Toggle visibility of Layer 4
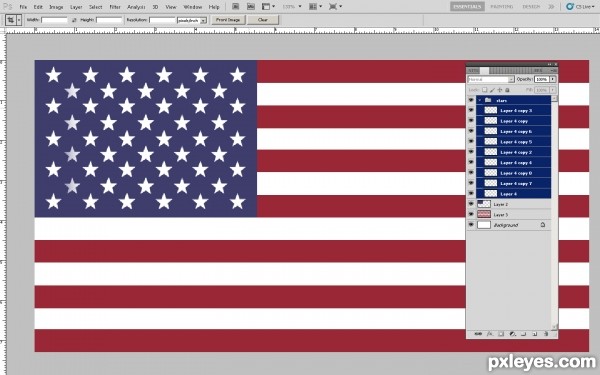 click(471, 194)
